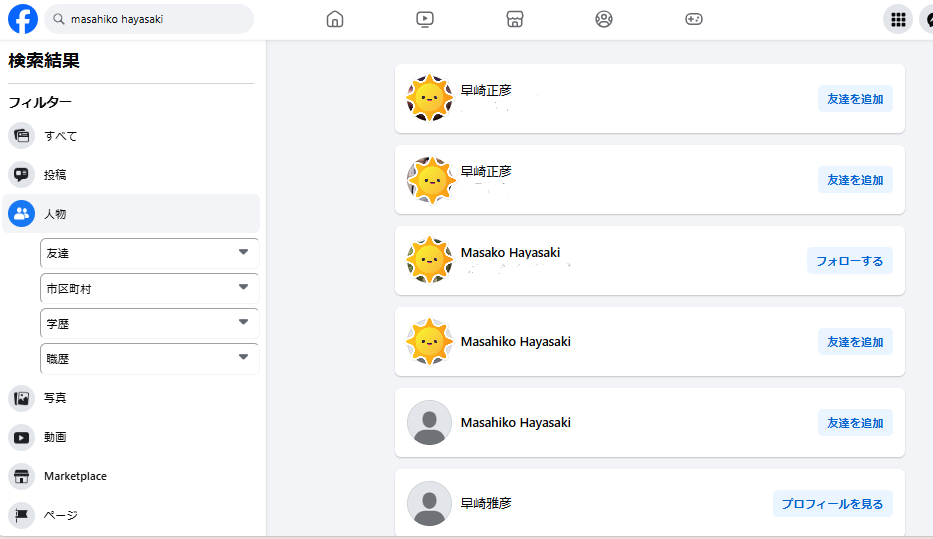Click the 投稿 filter label
This screenshot has width=933, height=539.
pyautogui.click(x=55, y=175)
